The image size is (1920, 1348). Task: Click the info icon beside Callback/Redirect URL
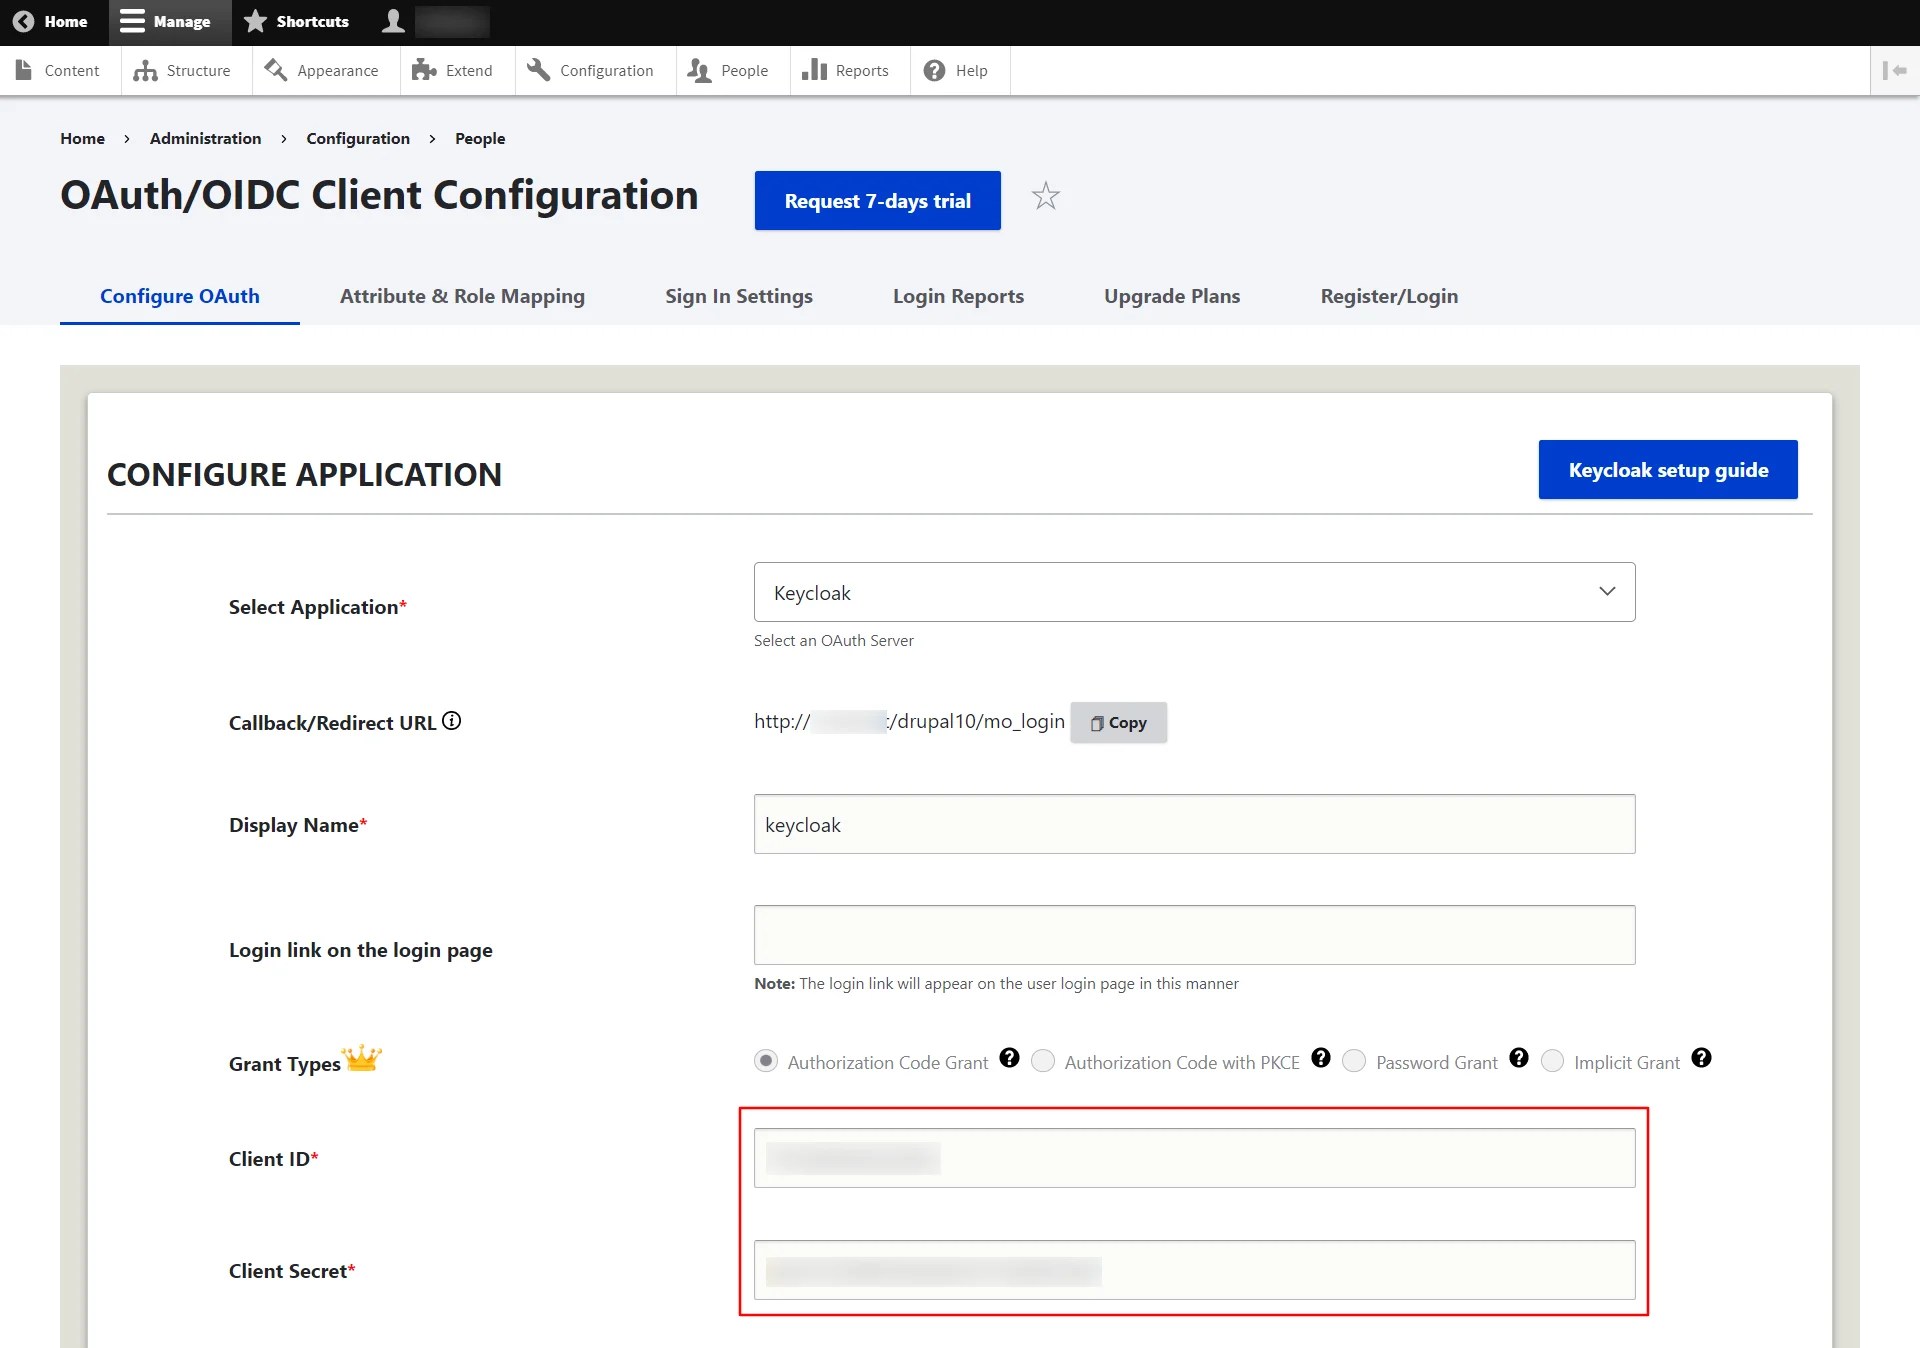452,721
